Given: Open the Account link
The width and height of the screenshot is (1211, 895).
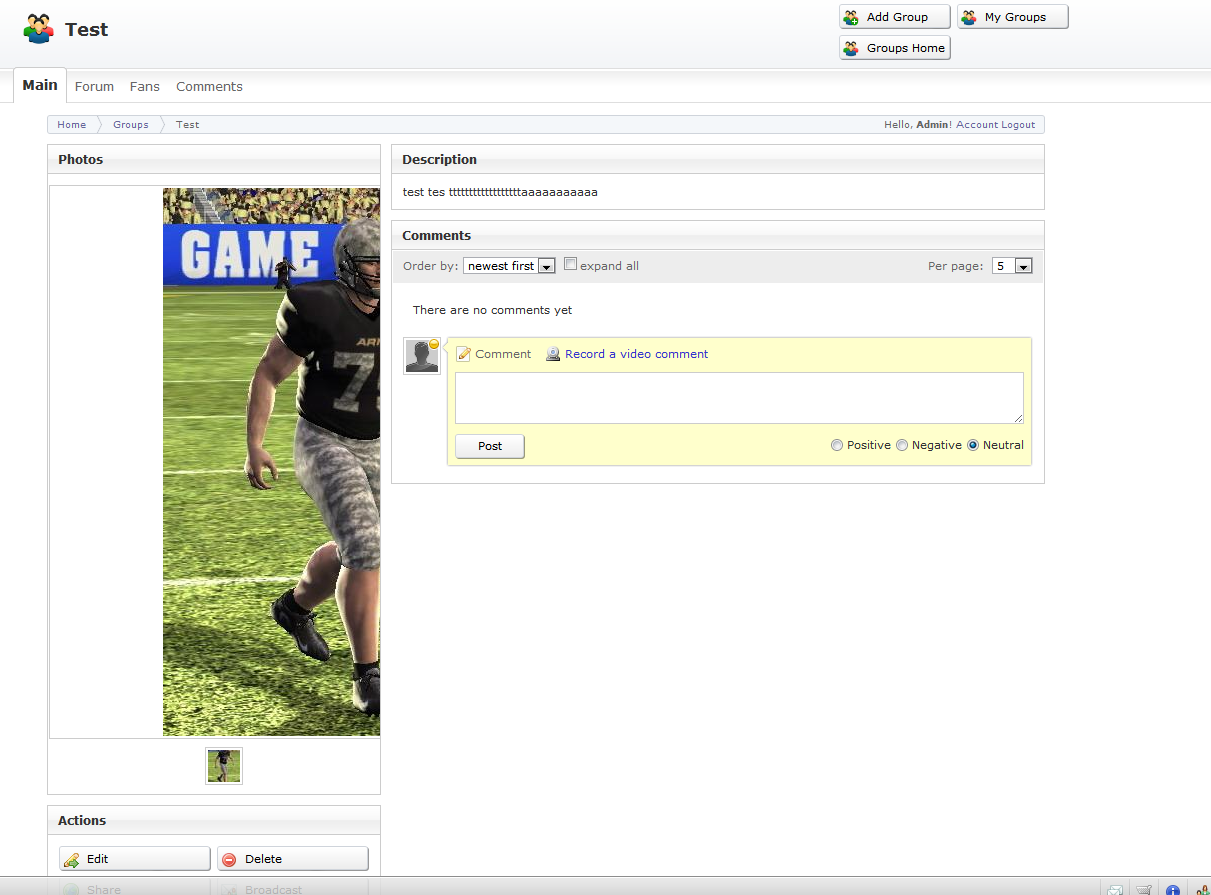Looking at the screenshot, I should point(977,125).
